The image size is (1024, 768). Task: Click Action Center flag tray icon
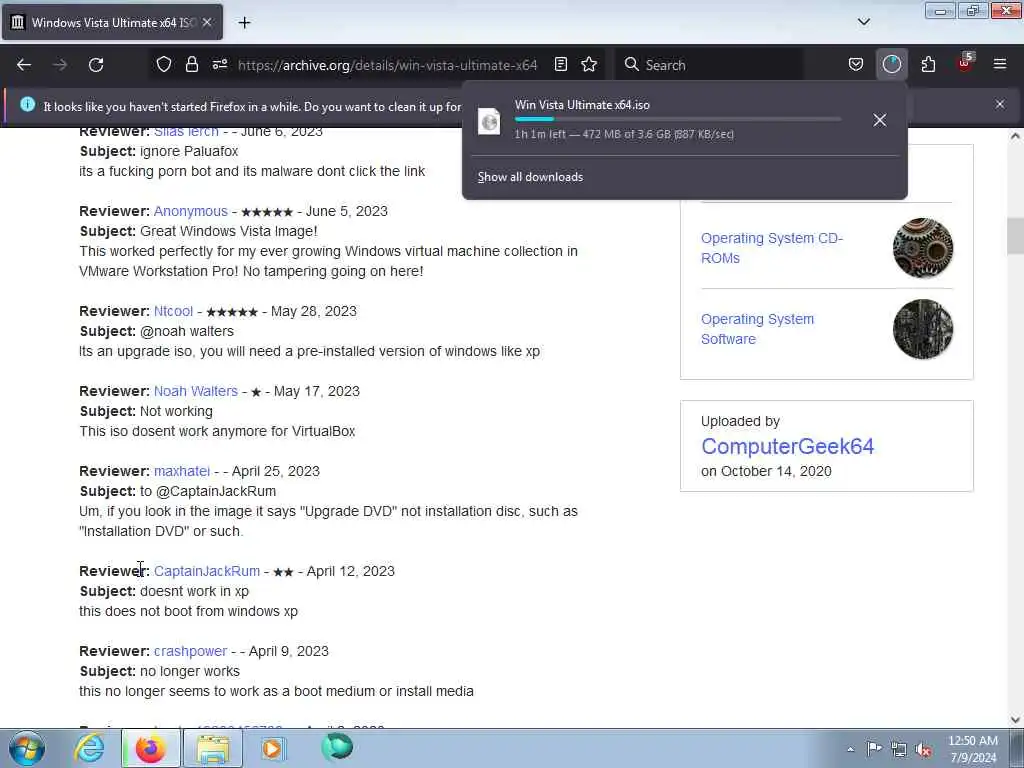tap(874, 749)
